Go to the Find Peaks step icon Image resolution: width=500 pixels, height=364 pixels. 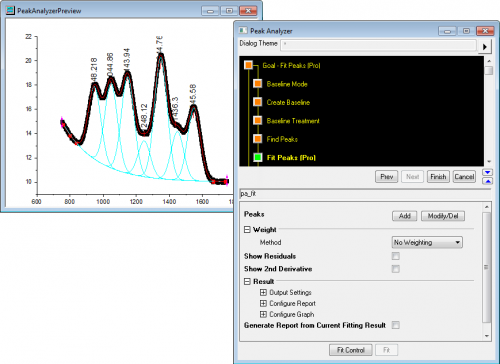[x=258, y=139]
